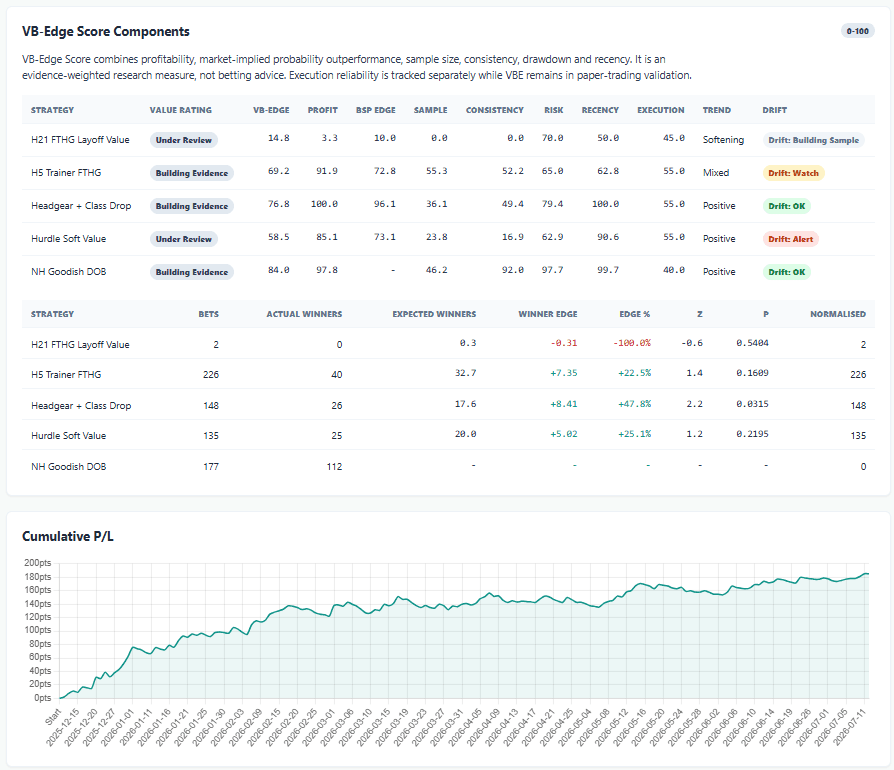Select H21 FTHG Layoff Value in score components table
The width and height of the screenshot is (894, 770).
pos(80,140)
